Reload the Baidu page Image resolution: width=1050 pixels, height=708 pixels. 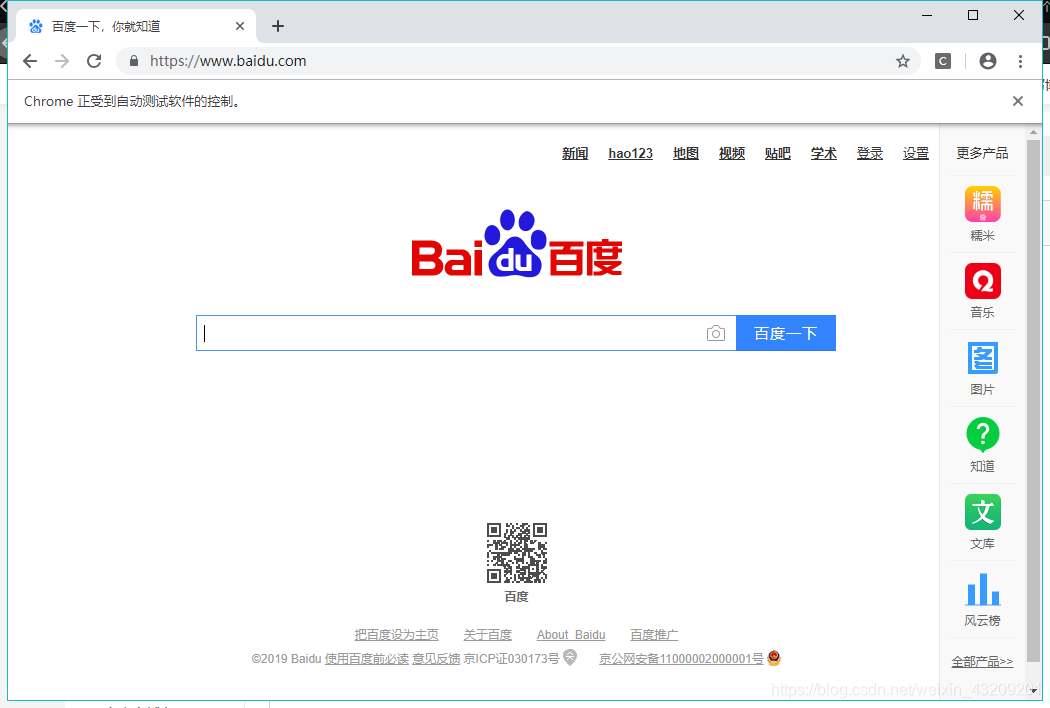click(x=94, y=61)
